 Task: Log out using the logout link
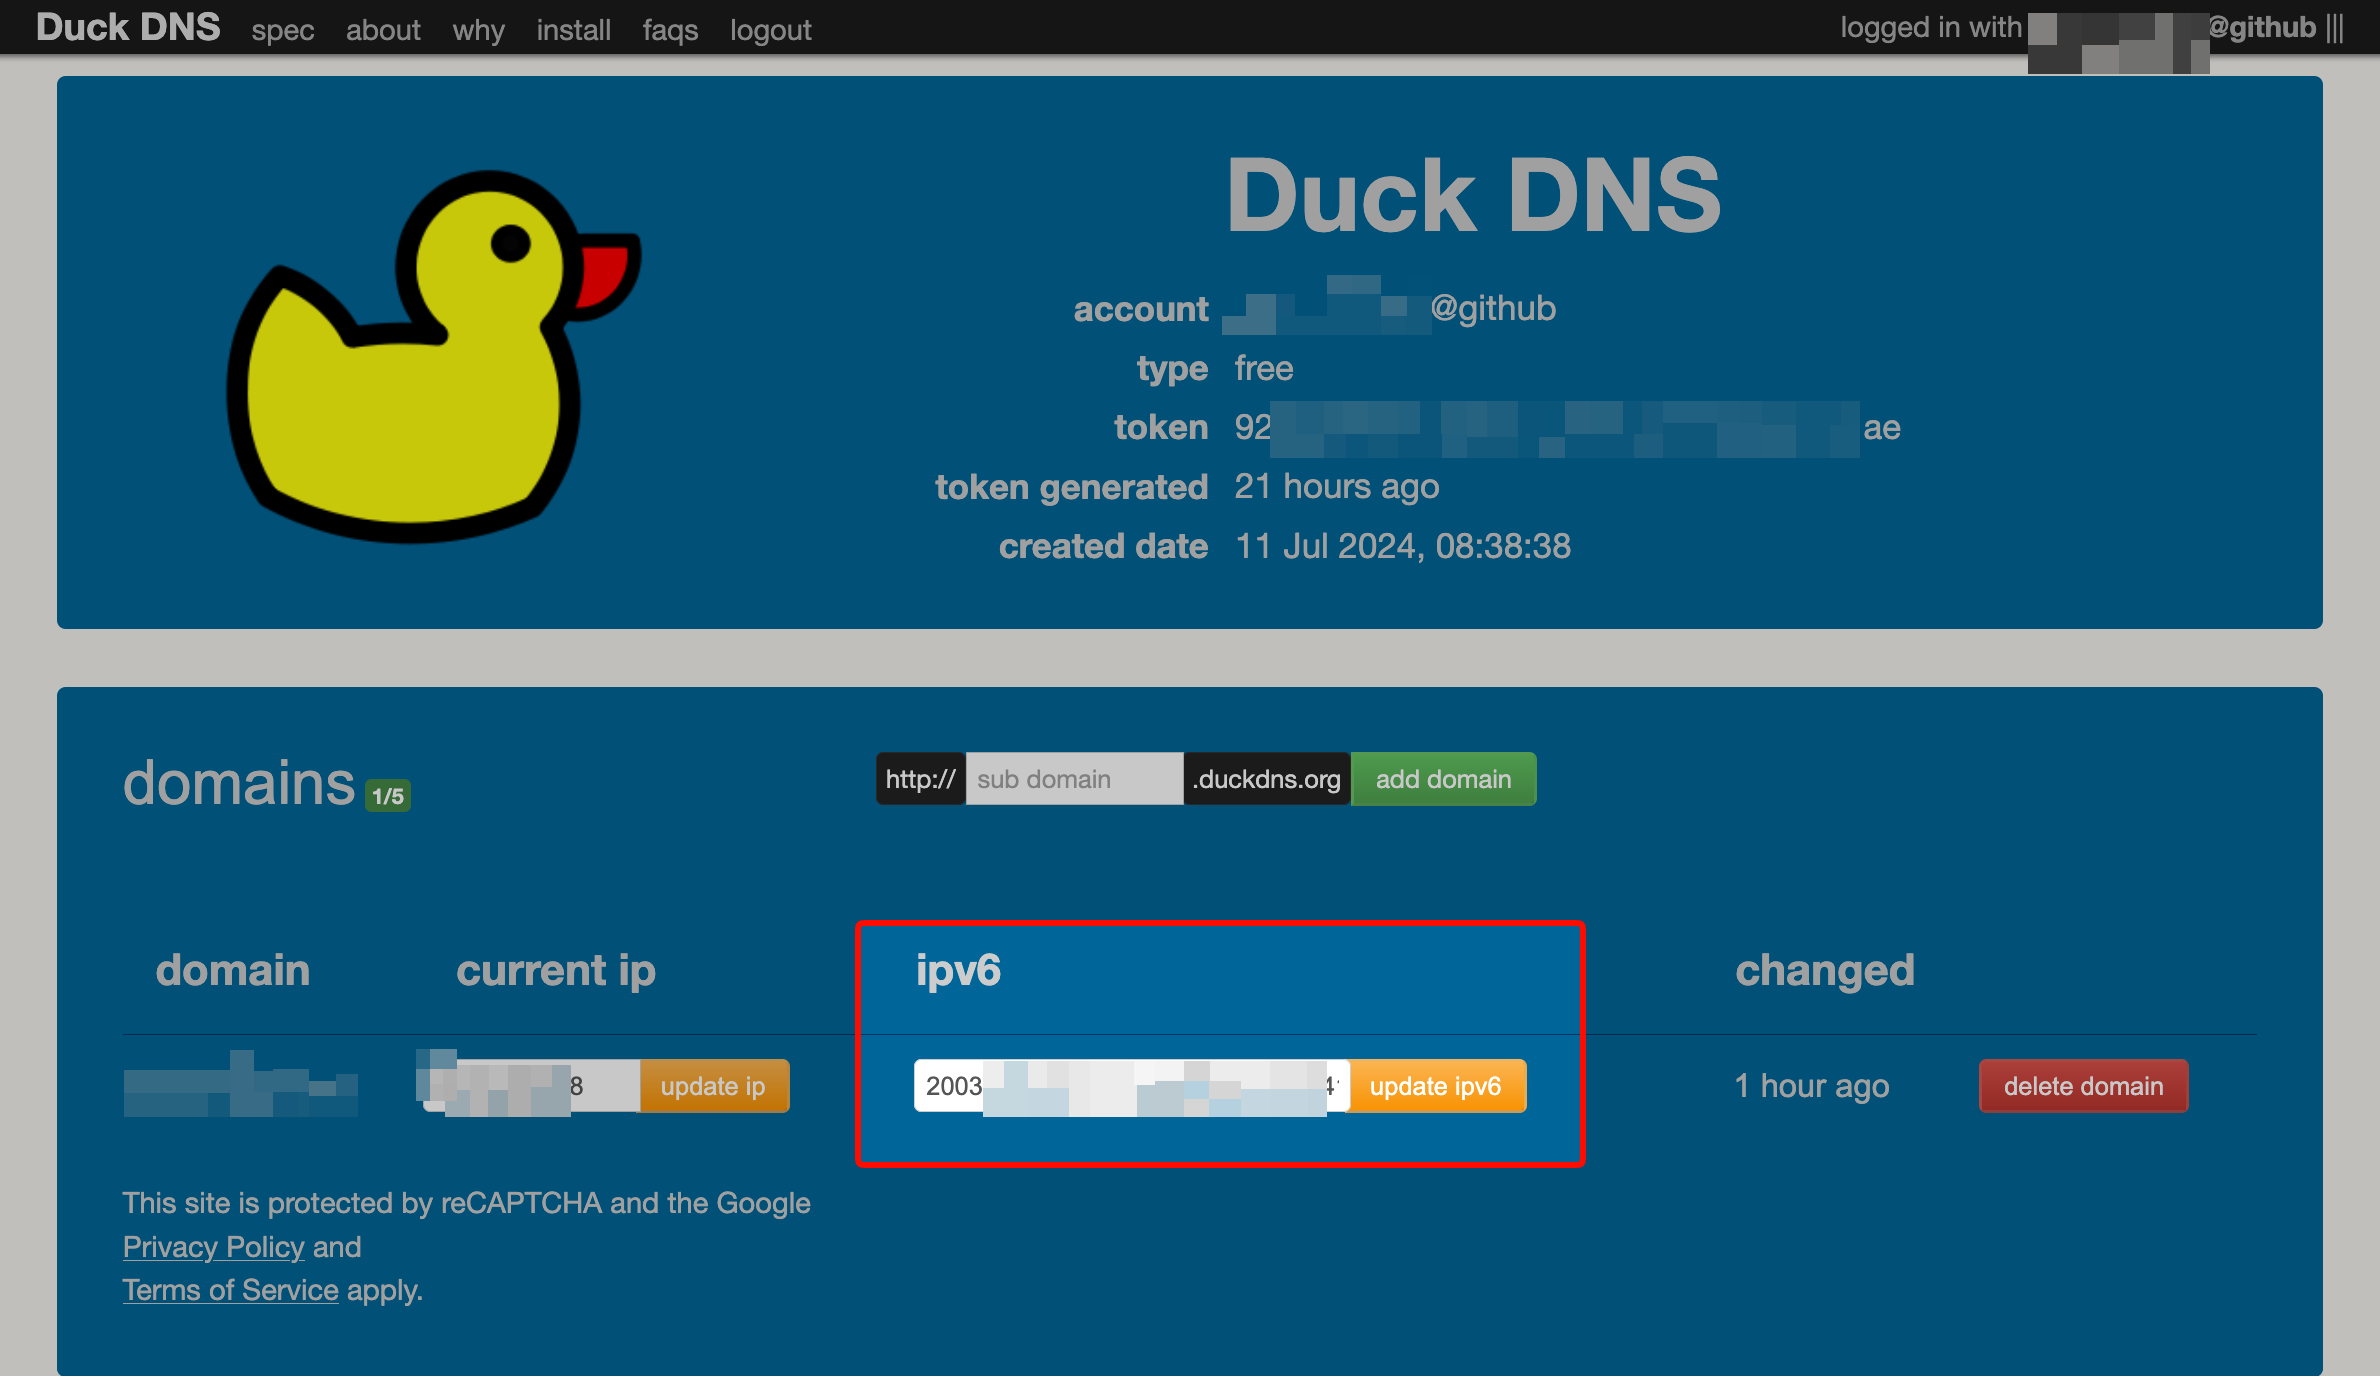[770, 30]
